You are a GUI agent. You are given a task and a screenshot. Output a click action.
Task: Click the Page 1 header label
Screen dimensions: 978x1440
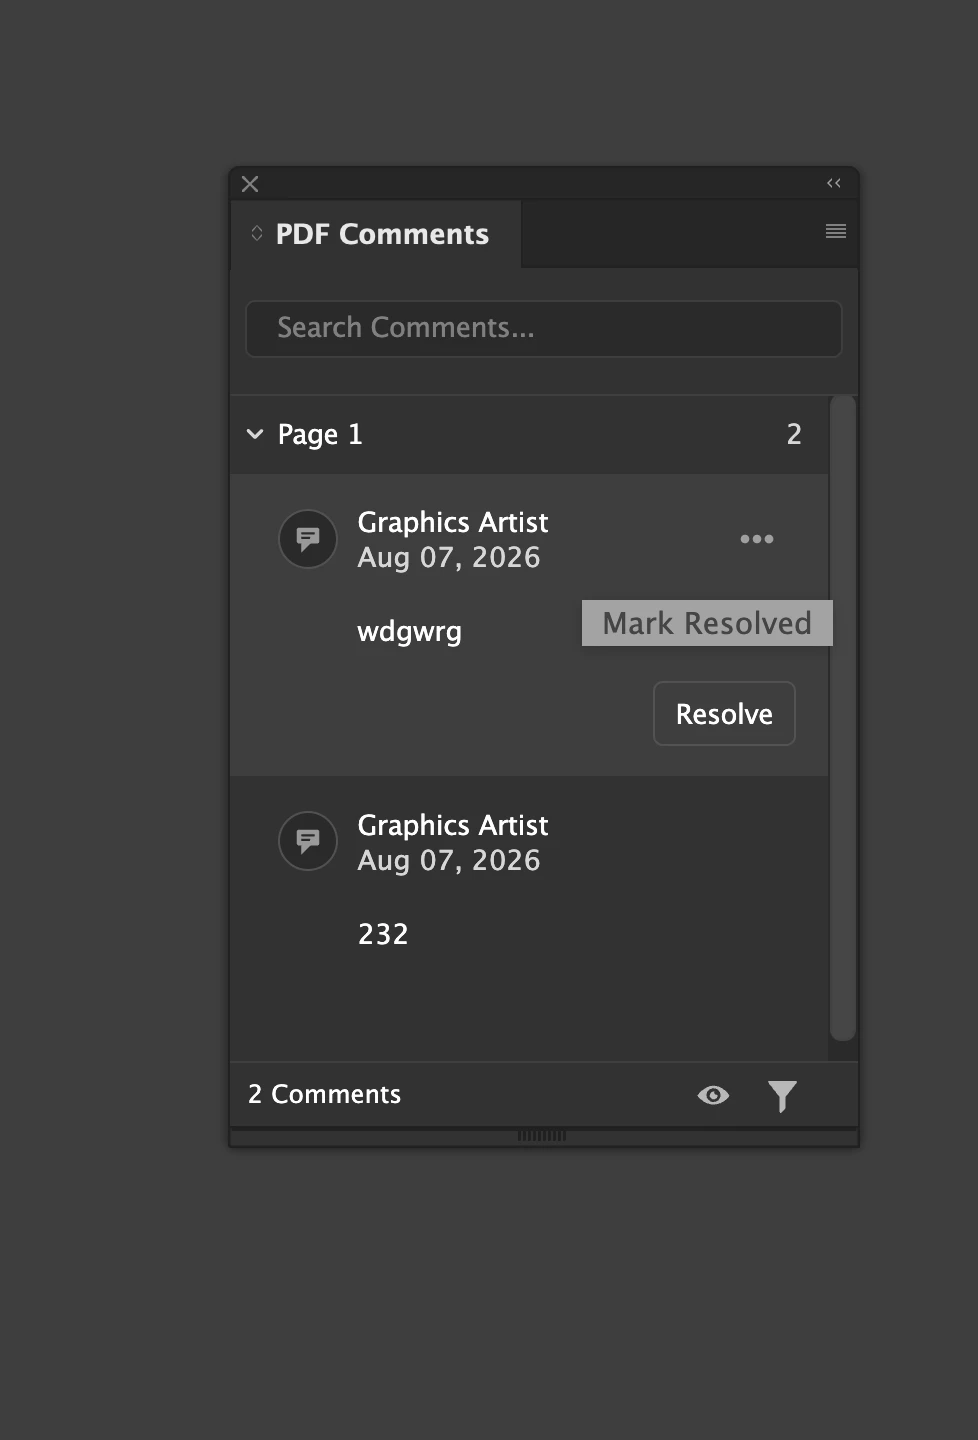(320, 434)
